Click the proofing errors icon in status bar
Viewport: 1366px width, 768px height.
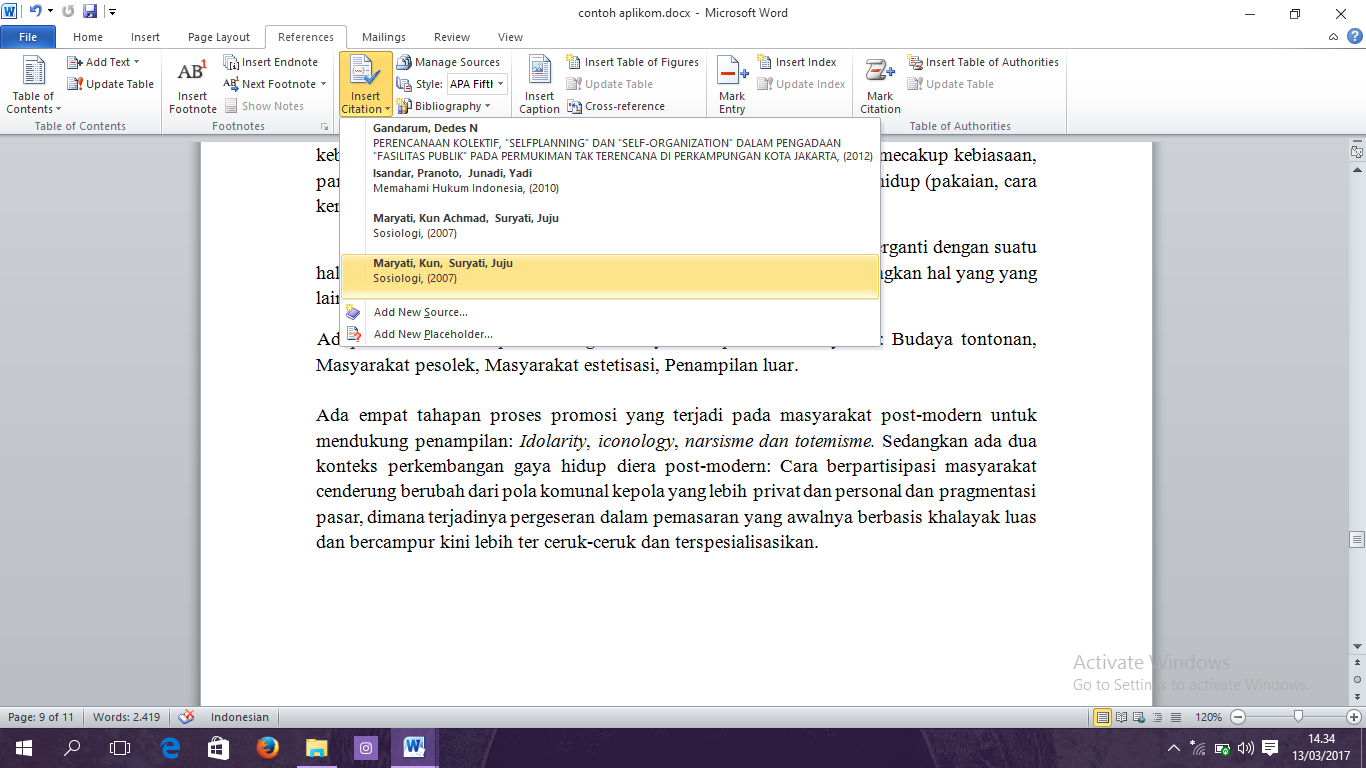point(186,717)
